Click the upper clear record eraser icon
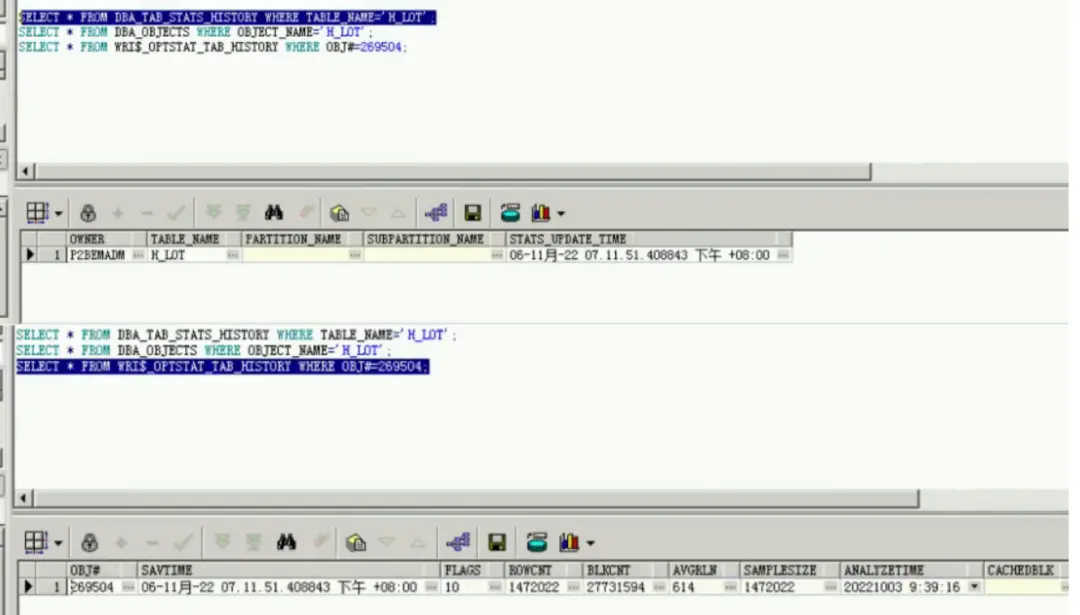The height and width of the screenshot is (615, 1080). point(307,212)
